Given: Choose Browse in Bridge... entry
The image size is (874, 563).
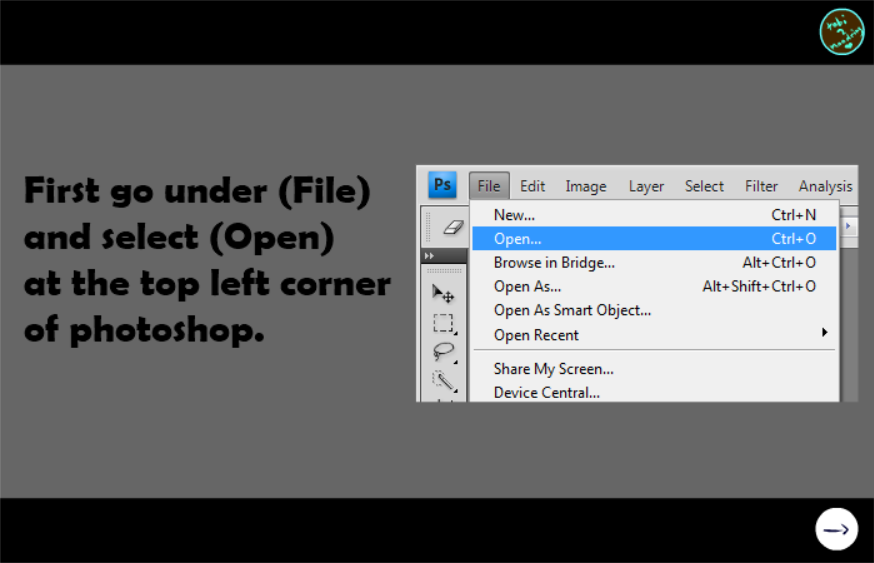Looking at the screenshot, I should click(654, 263).
